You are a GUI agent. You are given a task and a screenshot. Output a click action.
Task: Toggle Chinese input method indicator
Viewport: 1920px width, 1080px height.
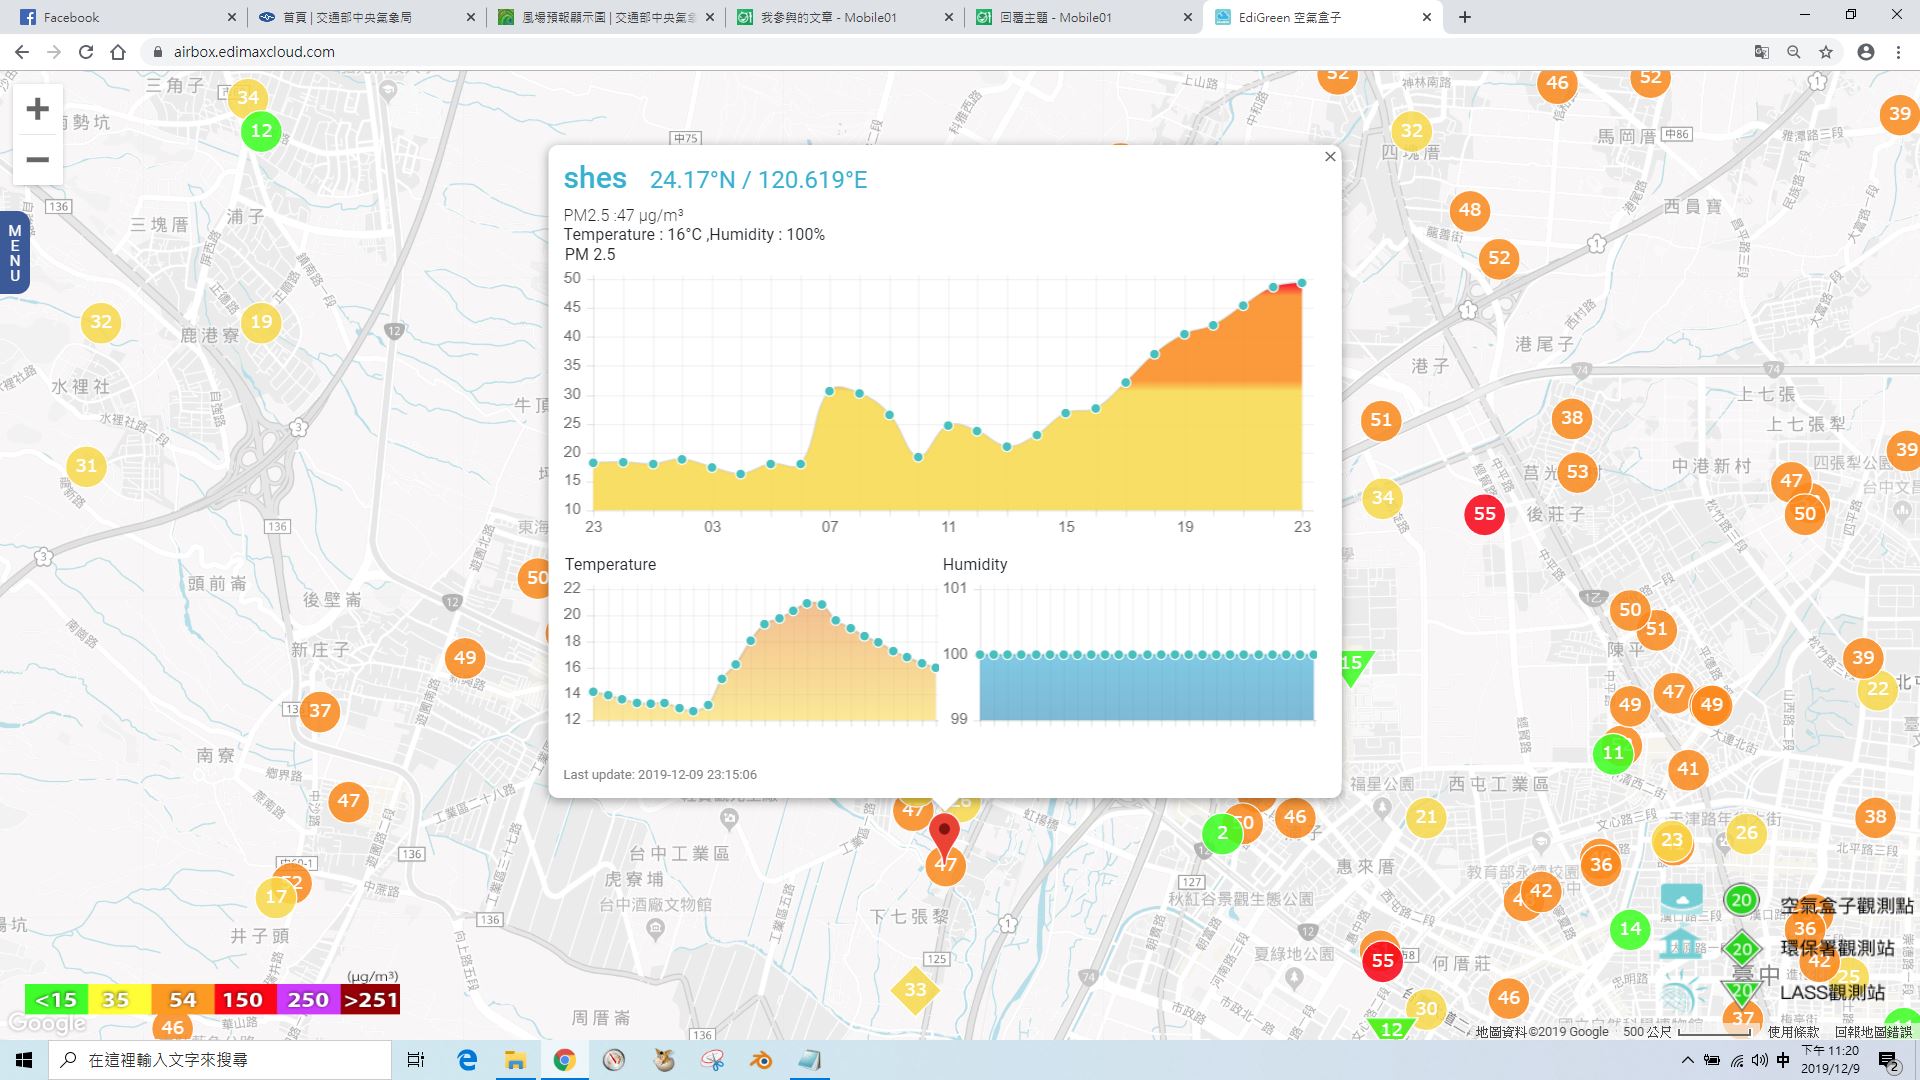pyautogui.click(x=1783, y=1060)
